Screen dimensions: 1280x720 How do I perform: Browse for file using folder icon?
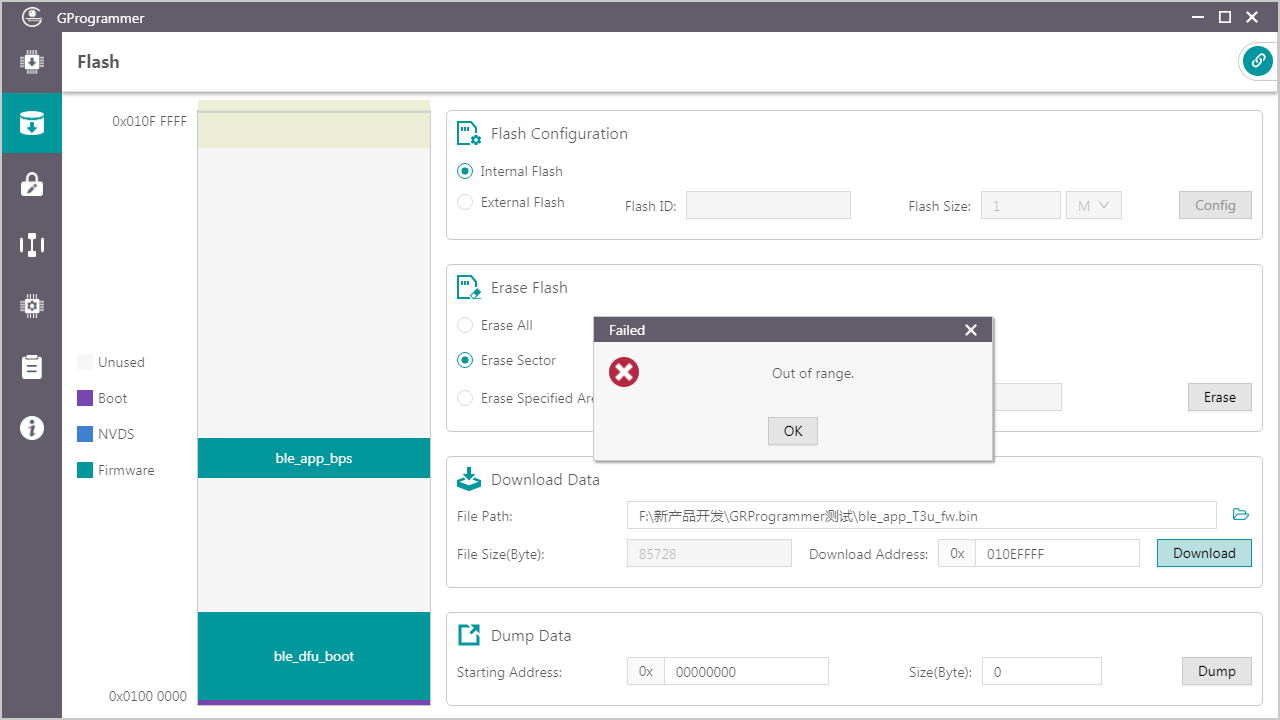coord(1241,515)
